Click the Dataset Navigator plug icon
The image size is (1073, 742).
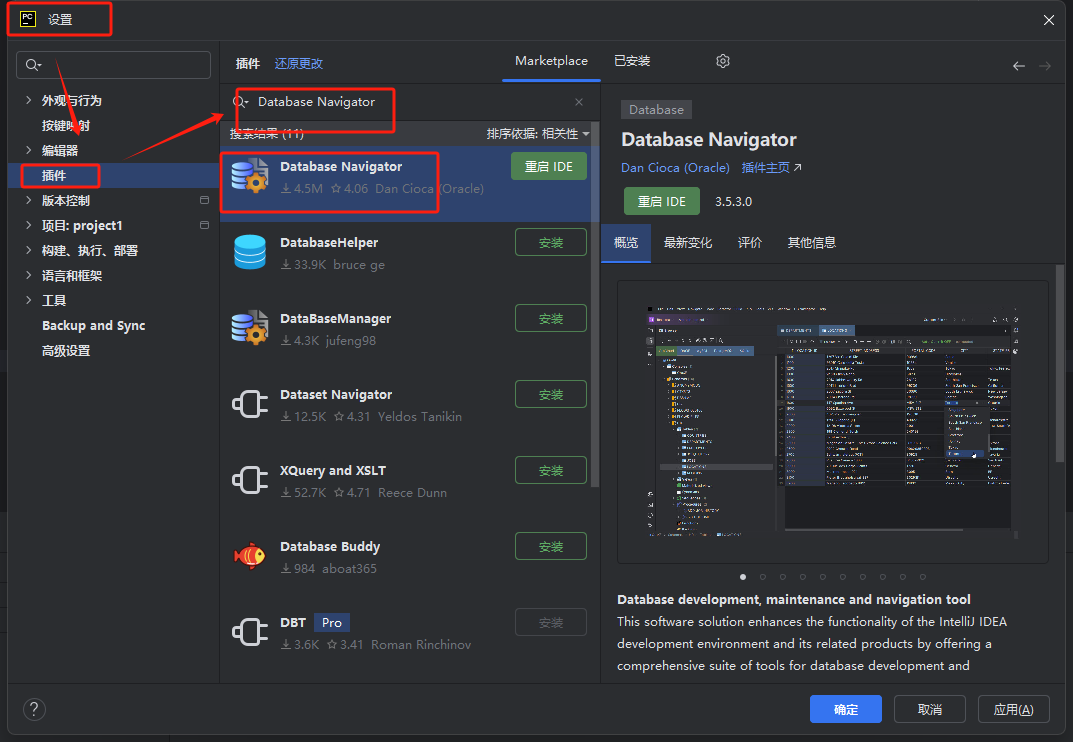pos(249,404)
